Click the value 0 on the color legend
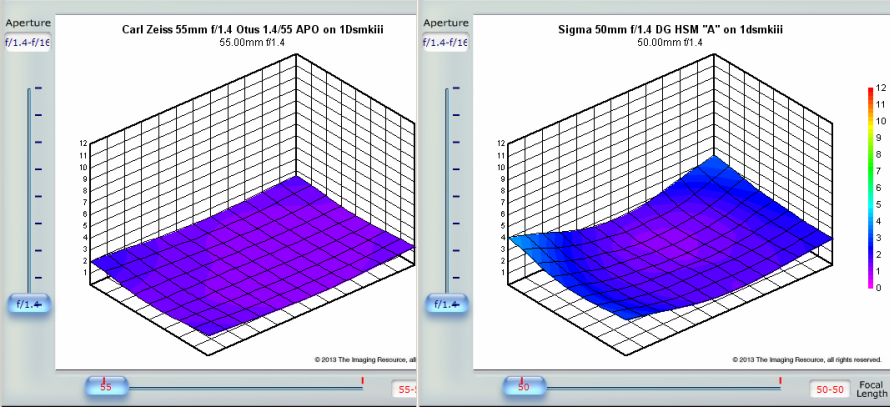 tap(879, 288)
